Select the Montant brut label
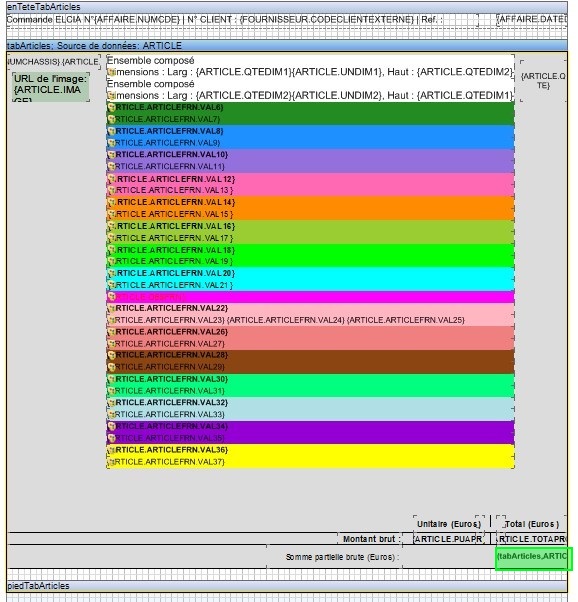The width and height of the screenshot is (578, 602). [371, 539]
